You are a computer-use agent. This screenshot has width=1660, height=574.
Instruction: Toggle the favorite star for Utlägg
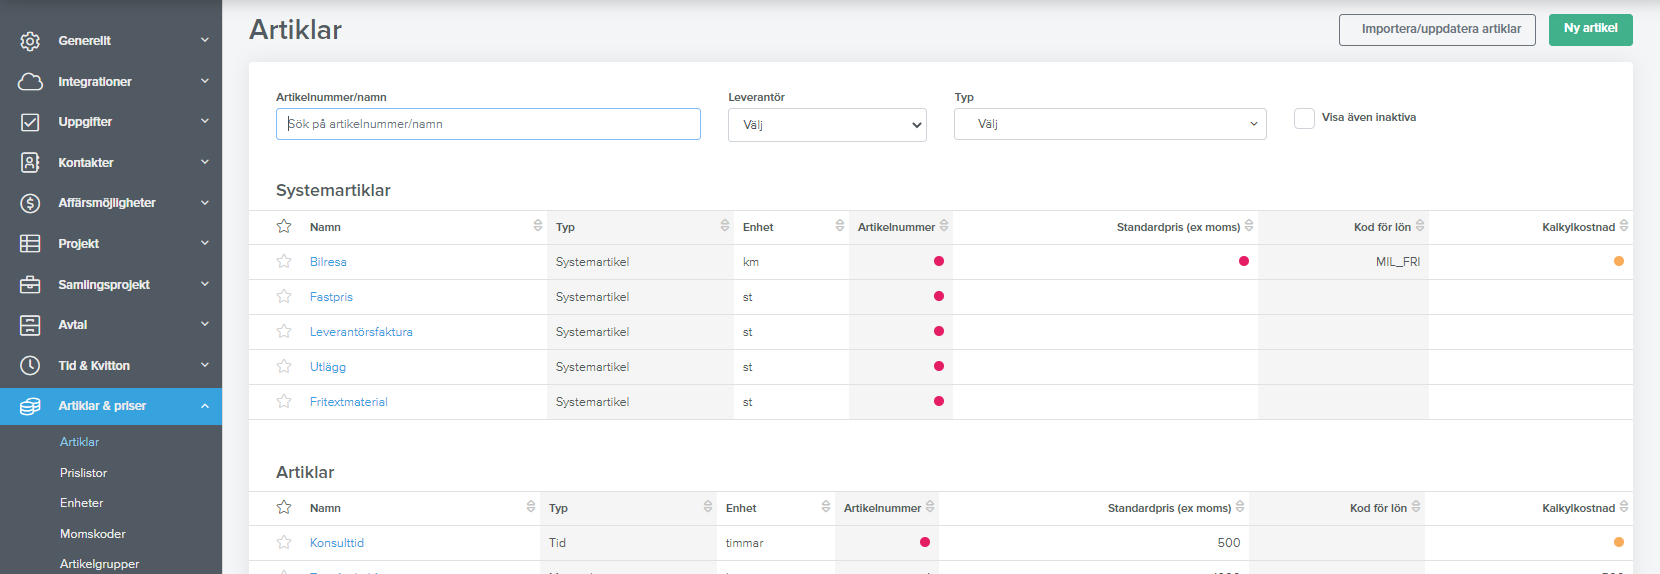pos(284,366)
